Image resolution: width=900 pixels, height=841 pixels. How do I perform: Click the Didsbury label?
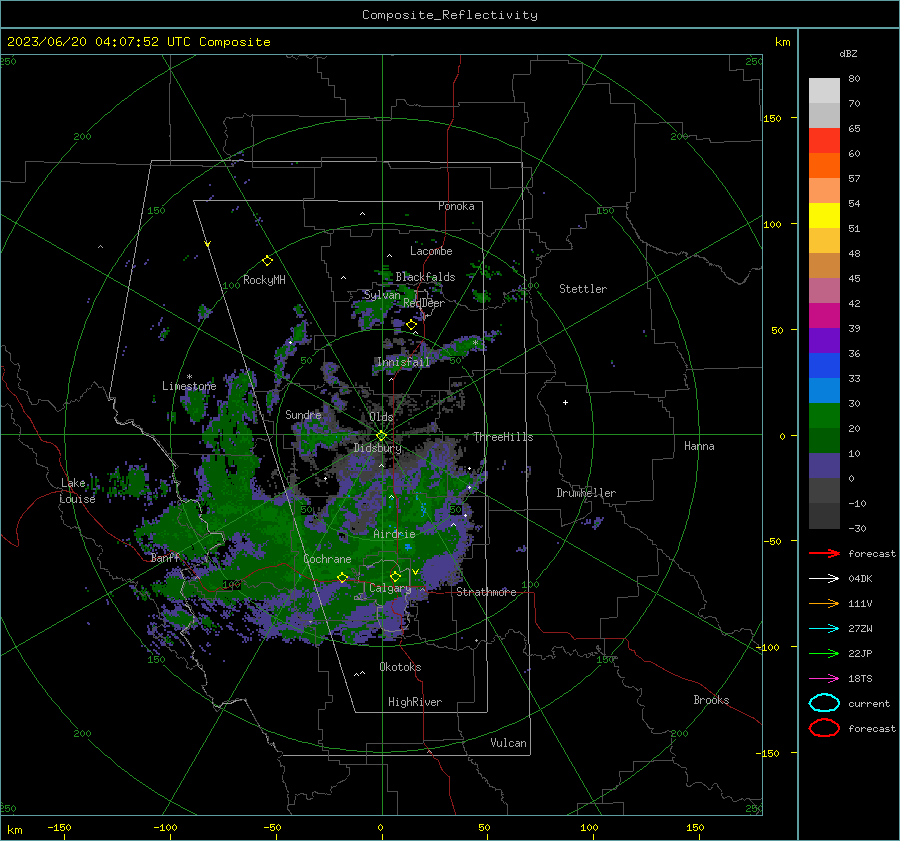pos(377,448)
